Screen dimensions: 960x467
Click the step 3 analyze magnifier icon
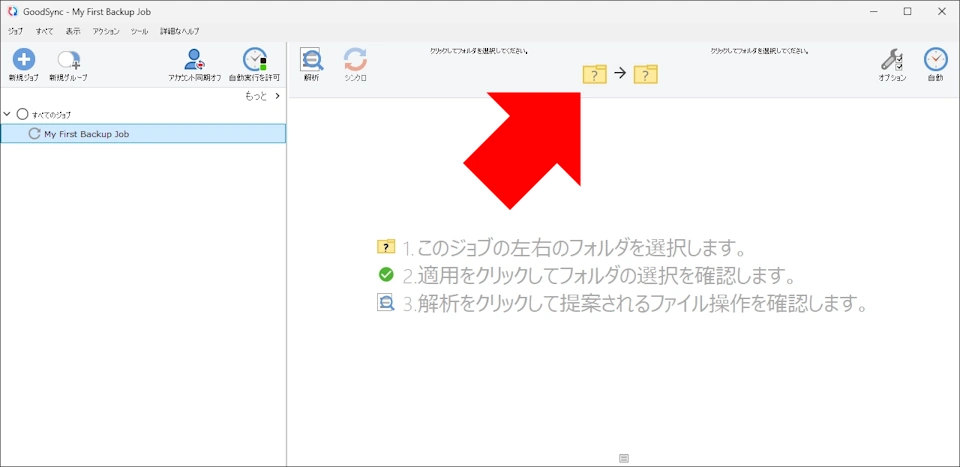point(386,303)
